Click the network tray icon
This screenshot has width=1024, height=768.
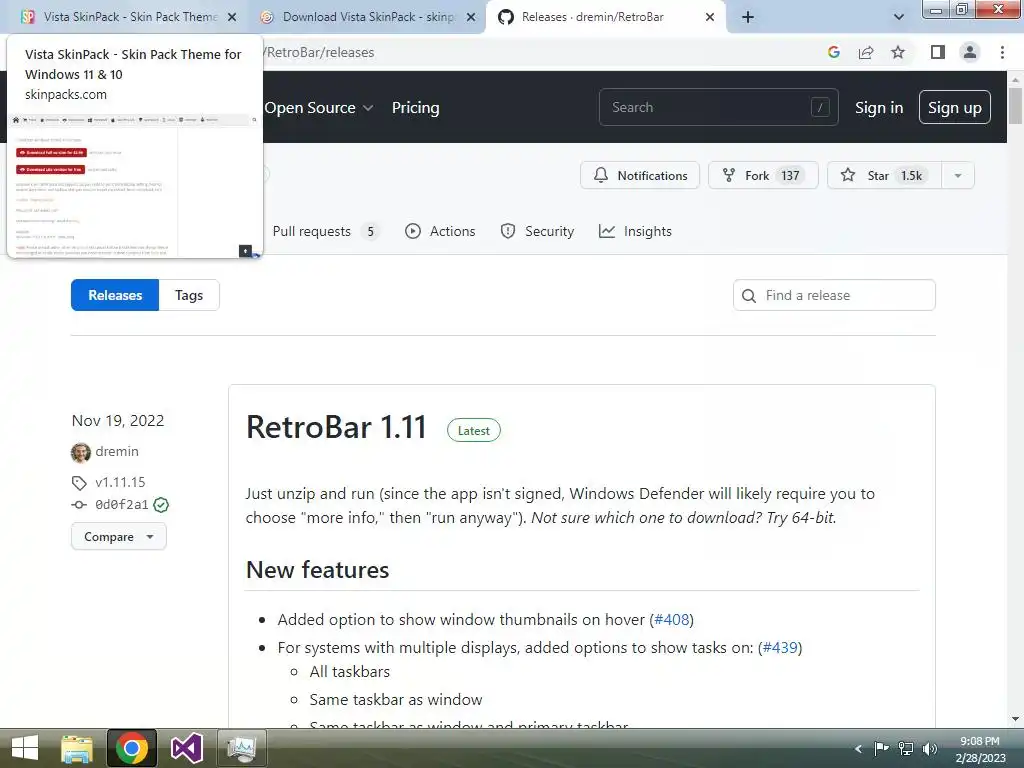click(x=906, y=748)
